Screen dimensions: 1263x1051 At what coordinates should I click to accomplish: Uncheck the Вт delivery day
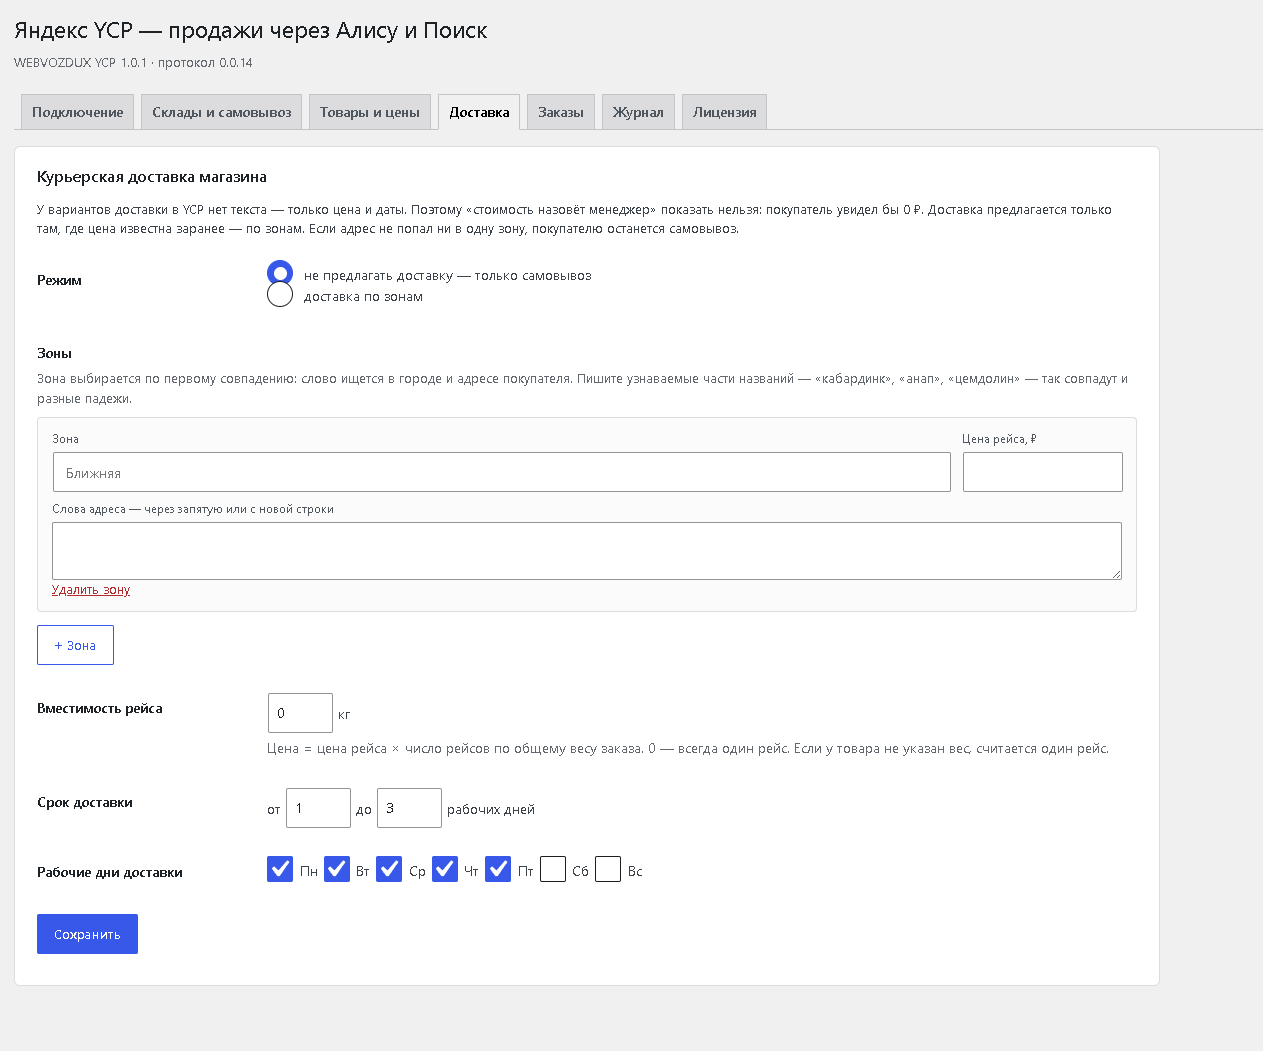(x=337, y=869)
